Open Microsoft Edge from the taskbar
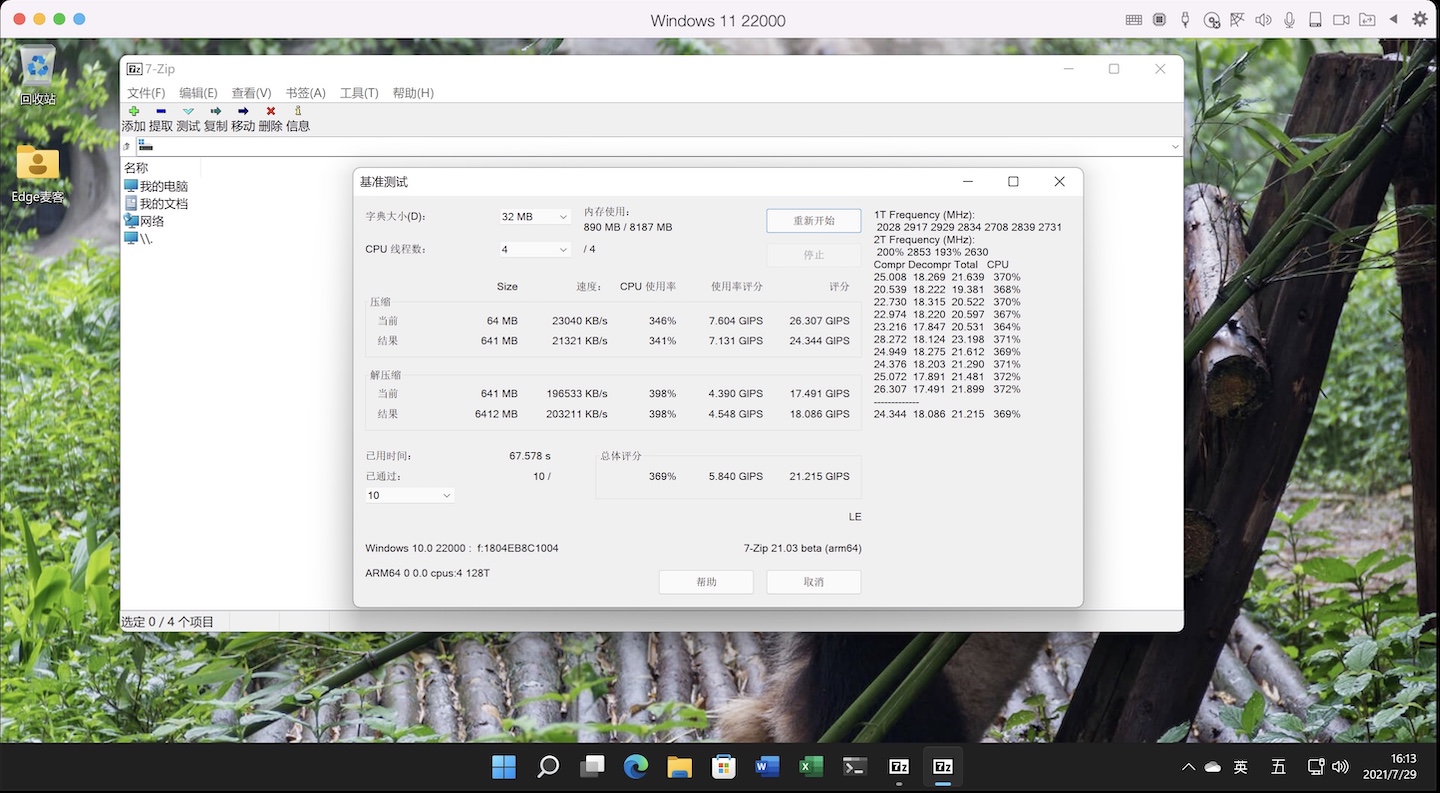1440x793 pixels. point(635,766)
